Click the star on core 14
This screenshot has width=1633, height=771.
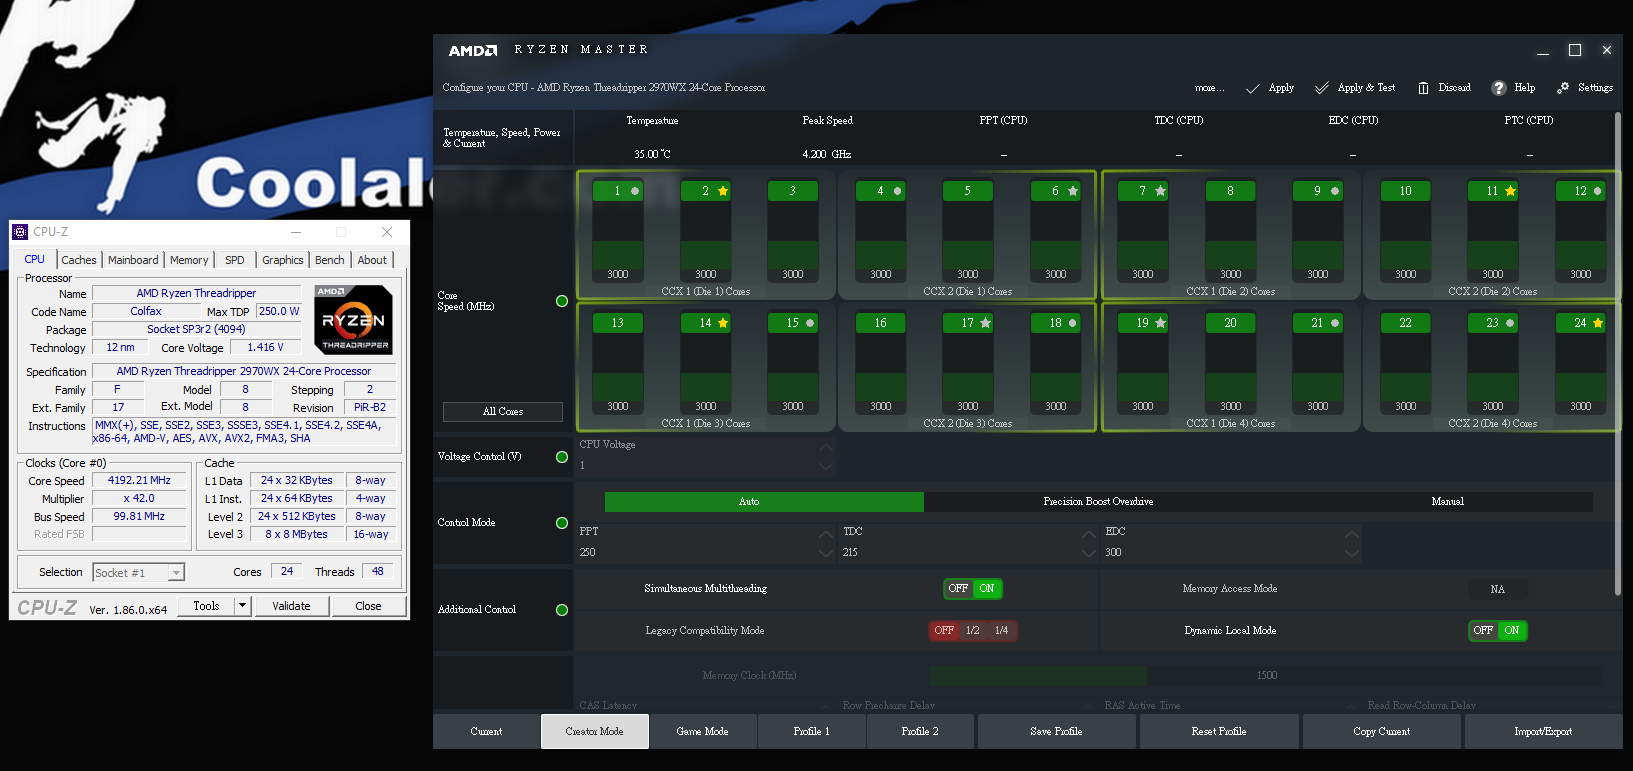pos(723,323)
